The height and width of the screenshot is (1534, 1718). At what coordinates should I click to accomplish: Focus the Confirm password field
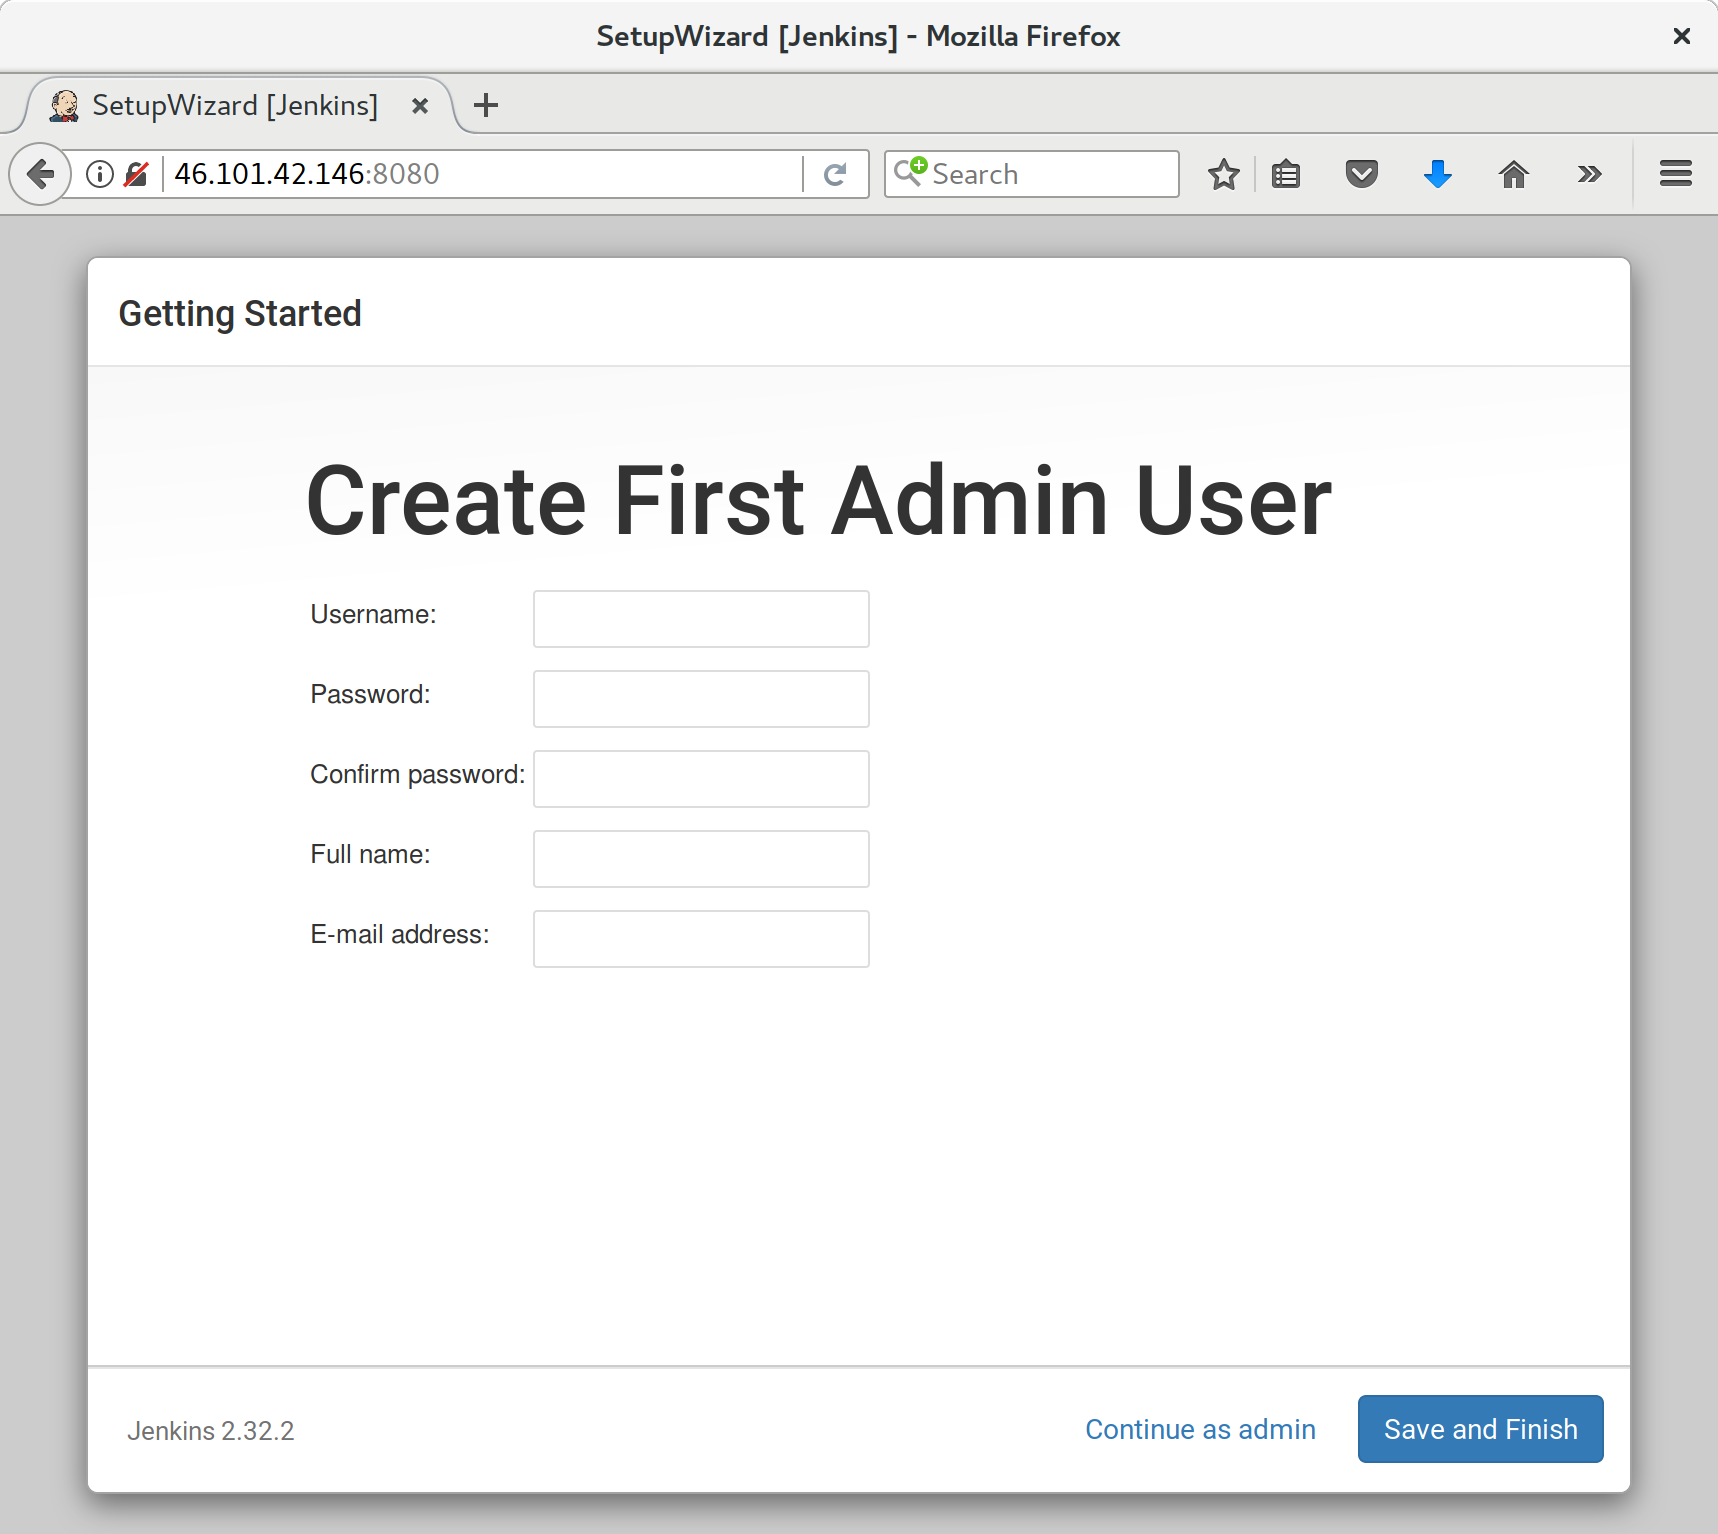700,778
